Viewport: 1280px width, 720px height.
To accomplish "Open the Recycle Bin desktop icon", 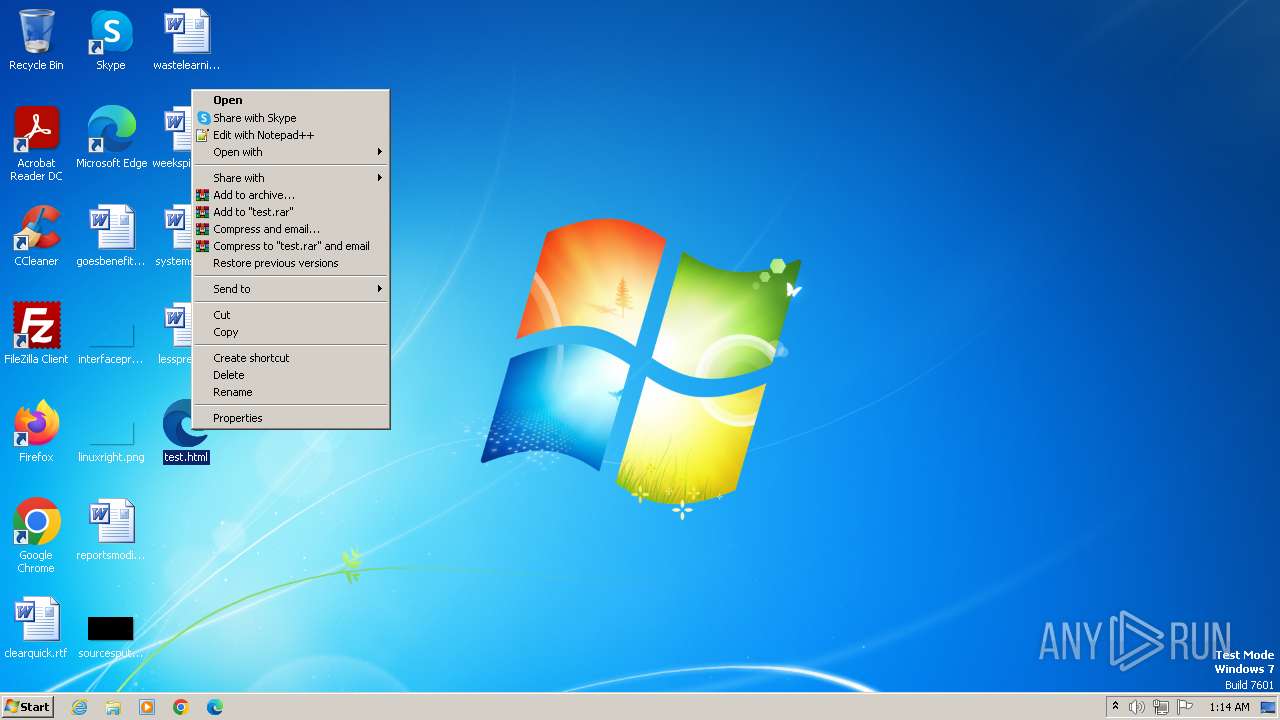I will [x=36, y=40].
